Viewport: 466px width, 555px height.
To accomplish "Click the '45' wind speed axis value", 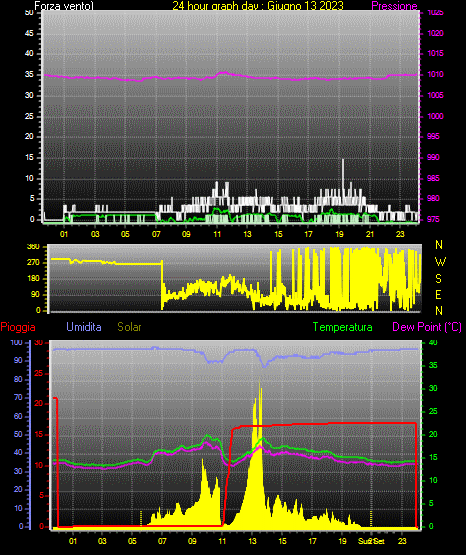I will point(29,33).
